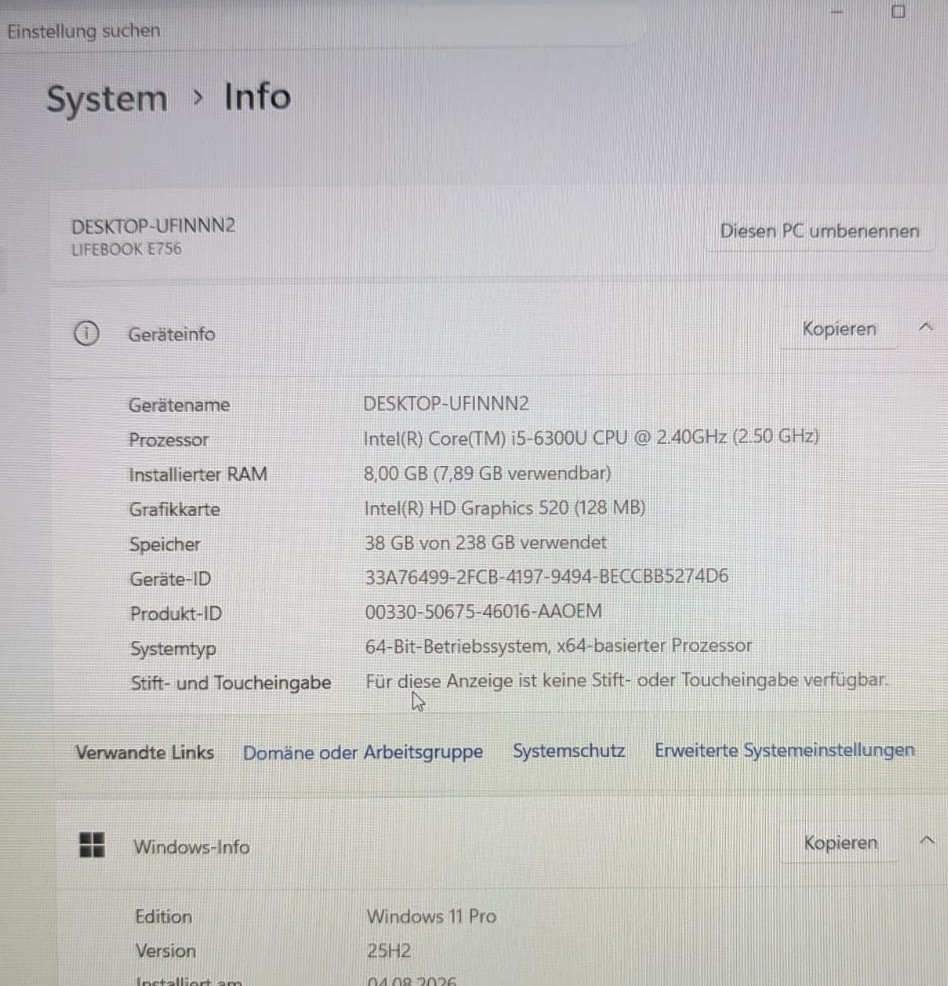
Task: Click the Installierter RAM label
Action: point(198,474)
